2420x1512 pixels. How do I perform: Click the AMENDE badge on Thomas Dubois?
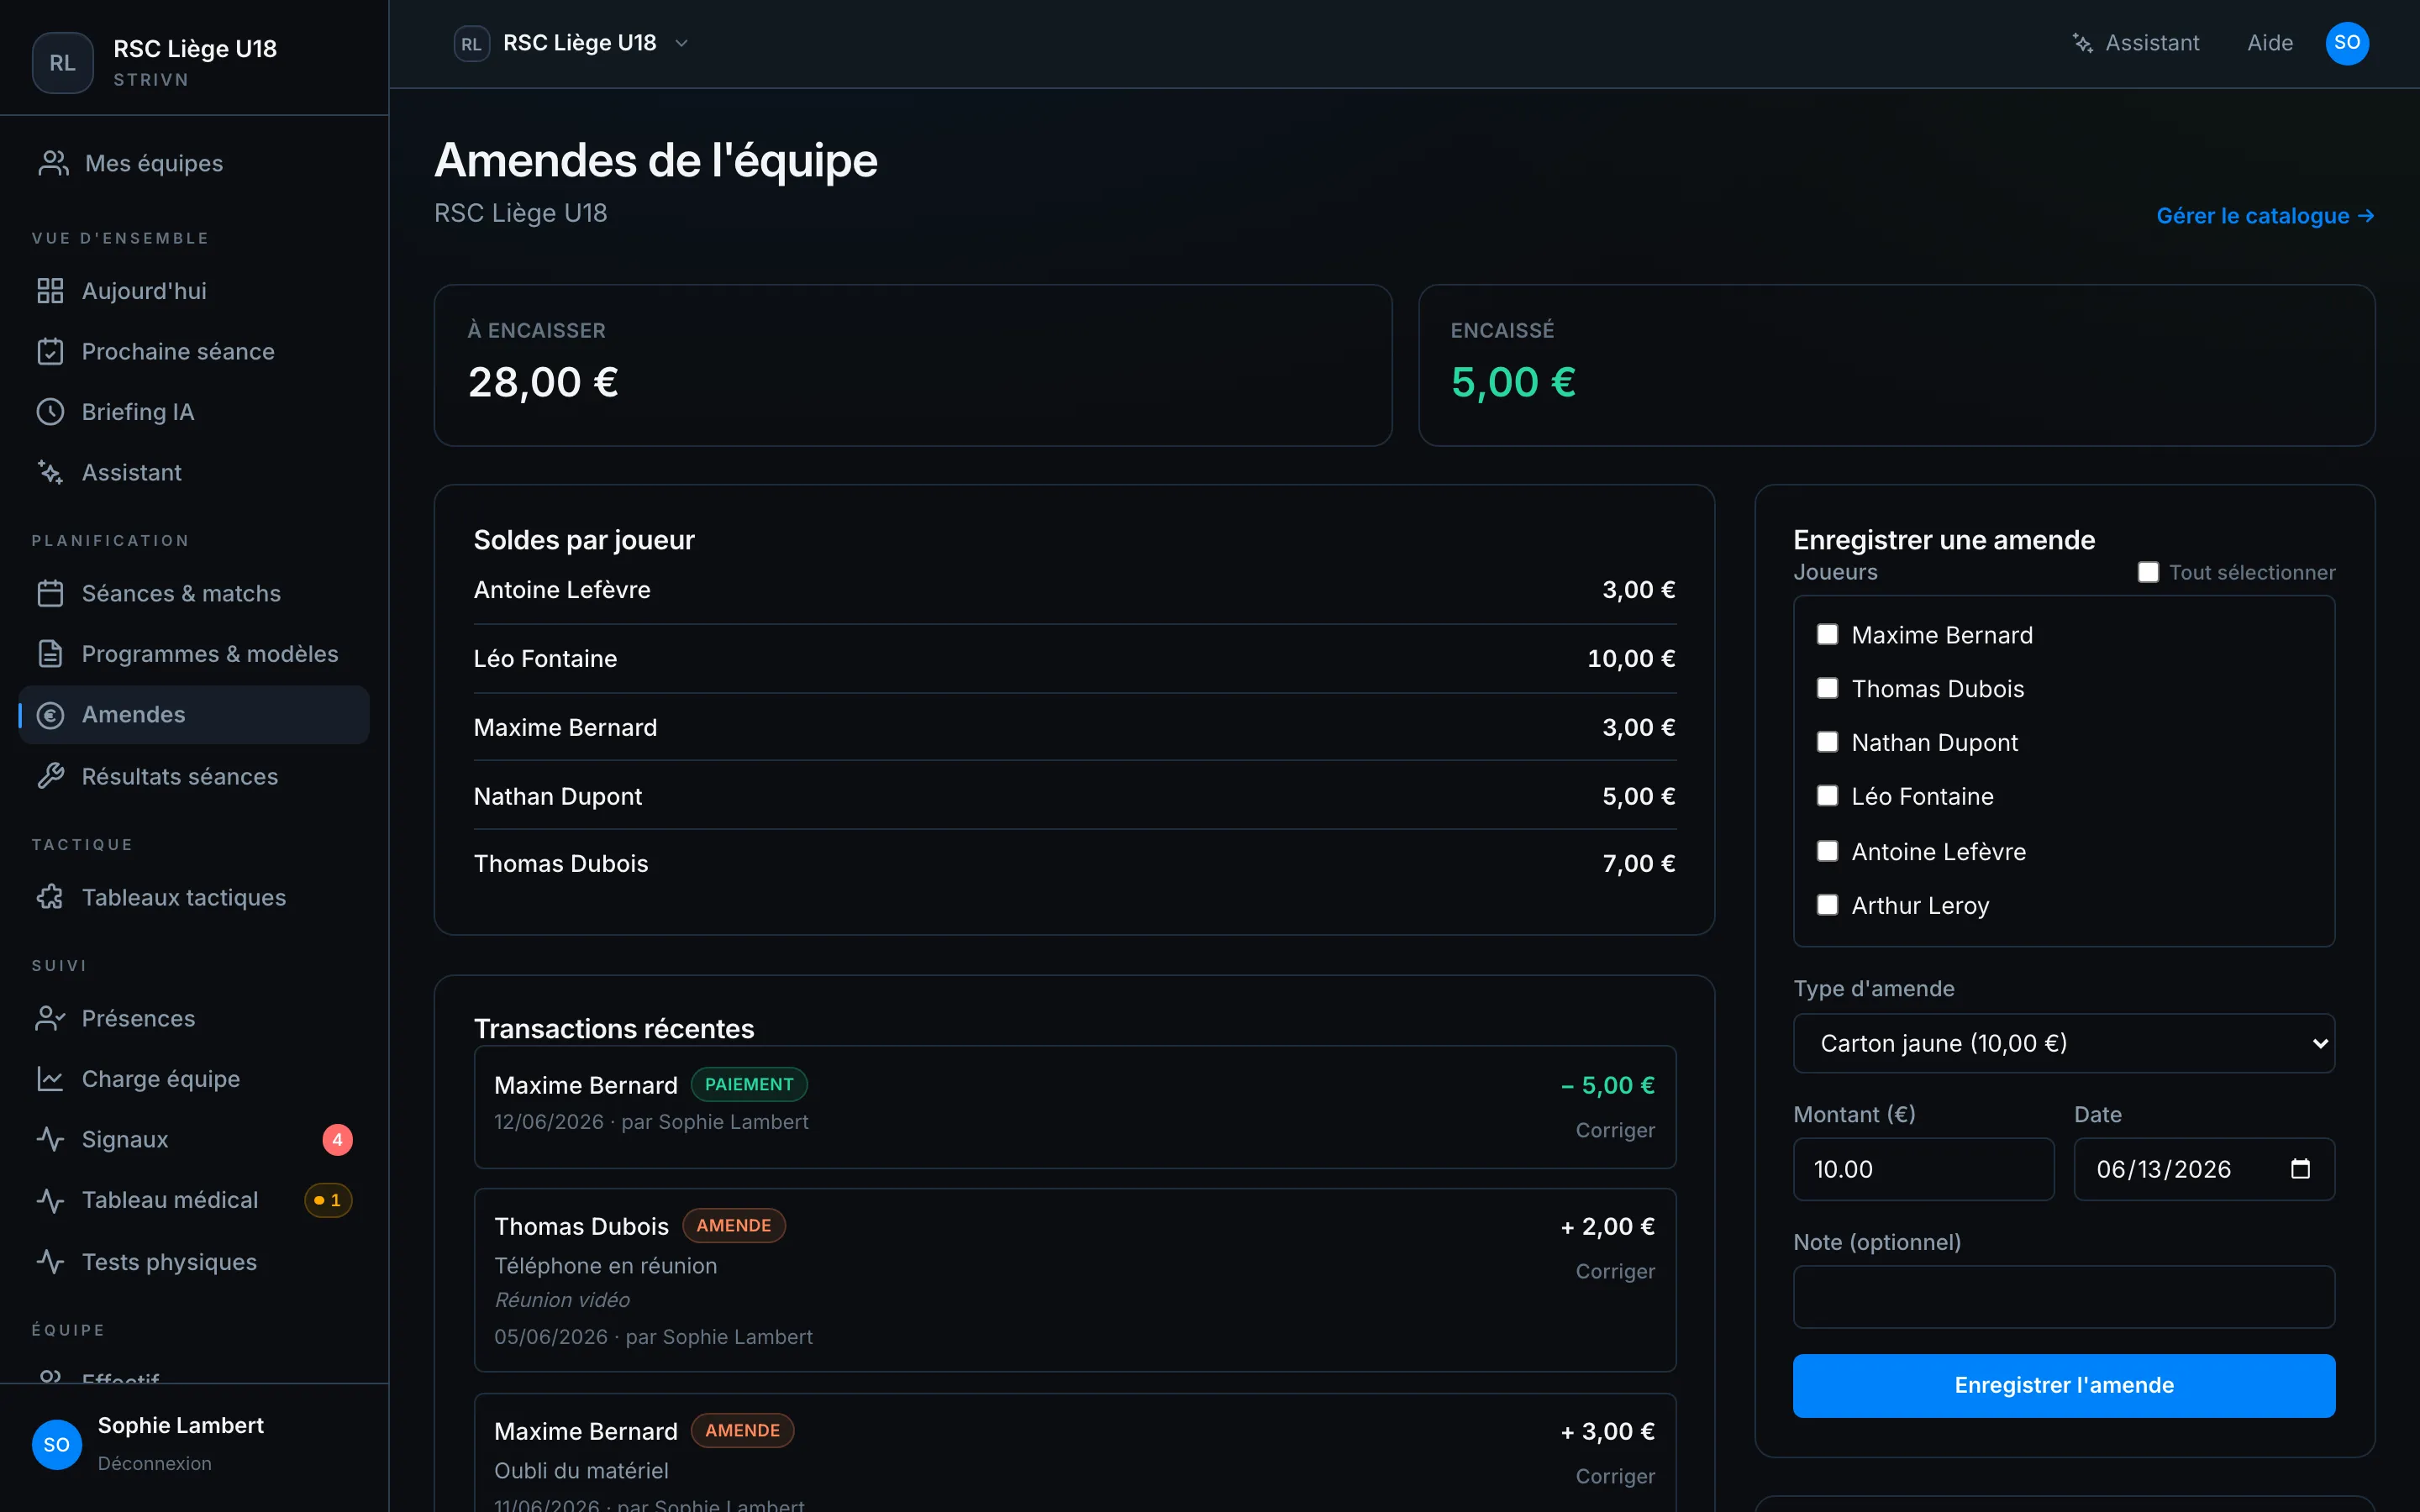click(x=734, y=1225)
